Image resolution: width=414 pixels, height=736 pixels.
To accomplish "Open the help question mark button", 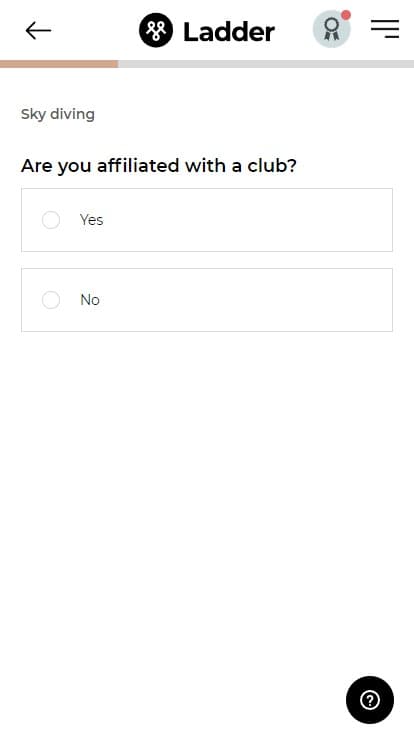I will pos(370,700).
